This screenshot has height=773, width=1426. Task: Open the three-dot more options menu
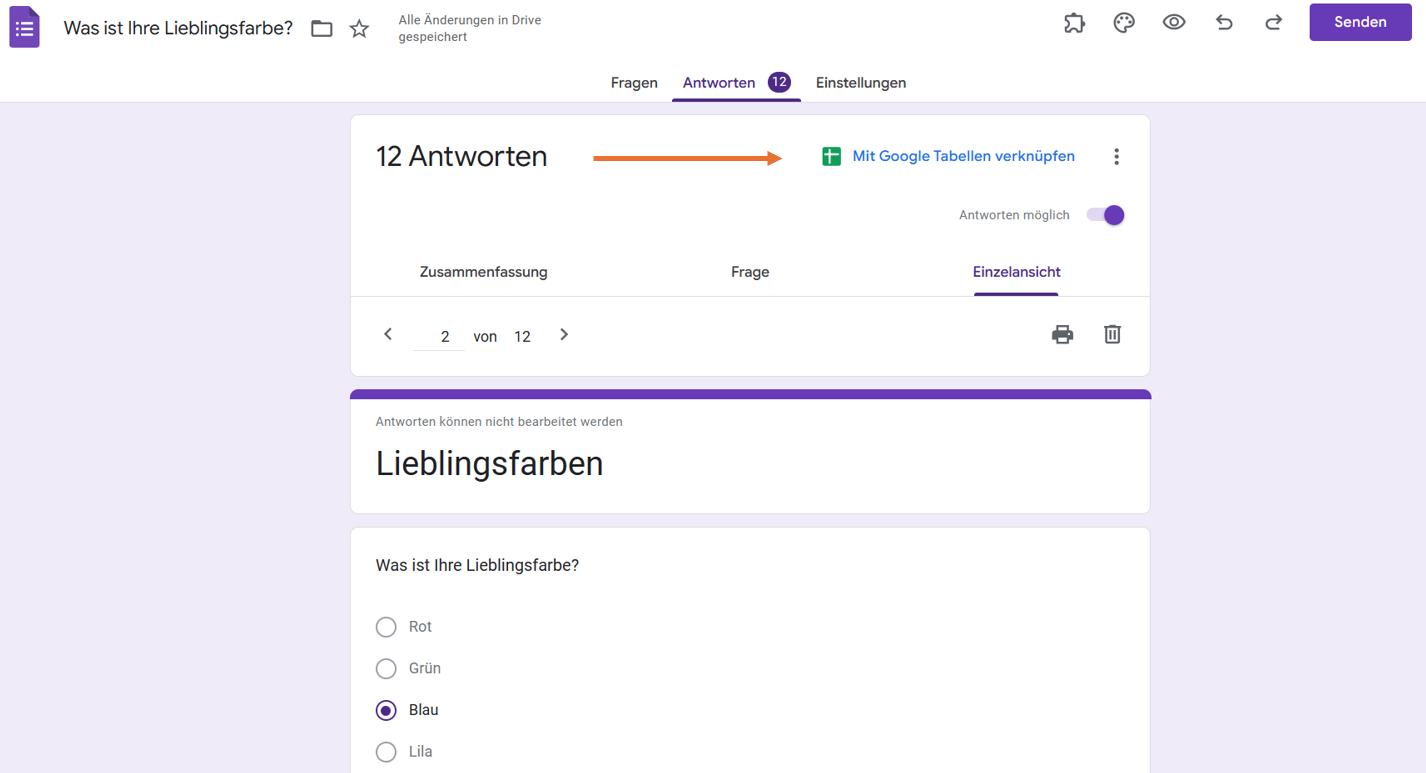(1116, 157)
